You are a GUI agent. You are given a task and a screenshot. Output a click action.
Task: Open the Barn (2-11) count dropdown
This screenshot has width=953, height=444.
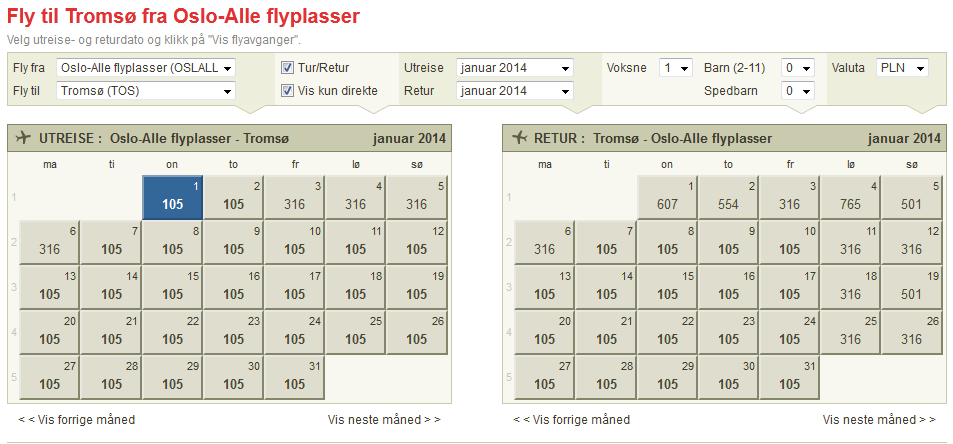pyautogui.click(x=798, y=68)
